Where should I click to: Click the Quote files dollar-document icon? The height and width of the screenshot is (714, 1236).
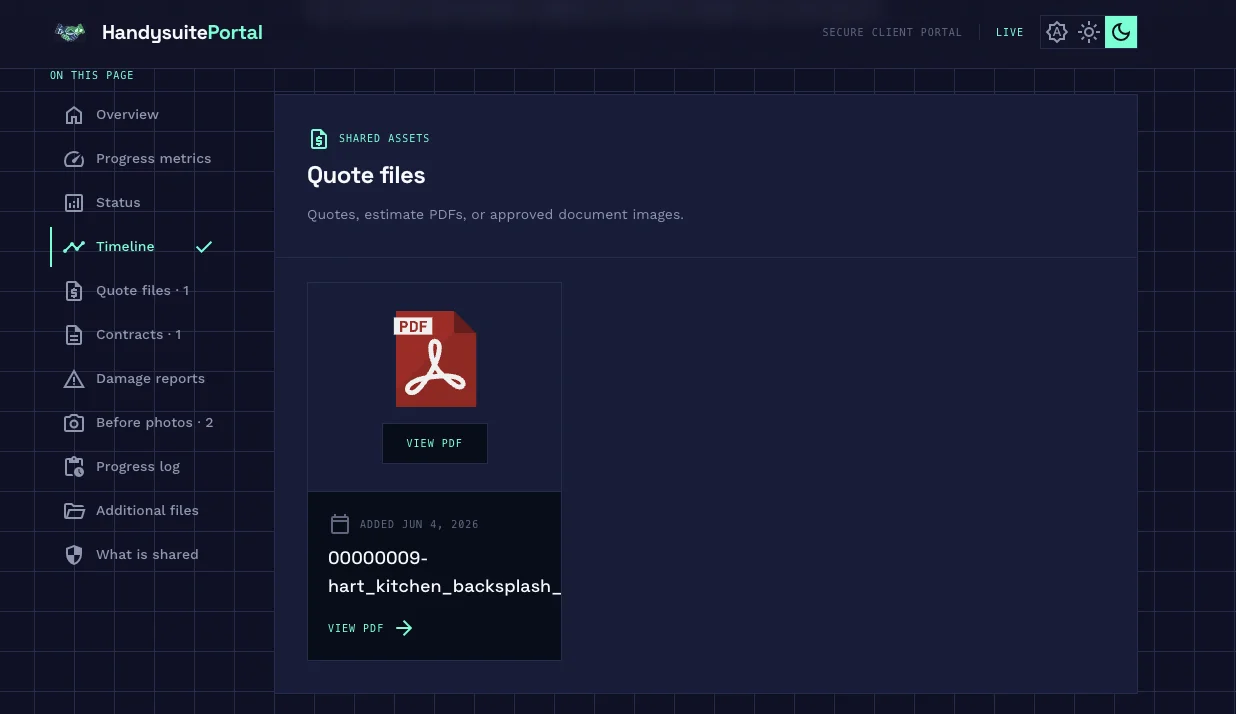point(74,291)
